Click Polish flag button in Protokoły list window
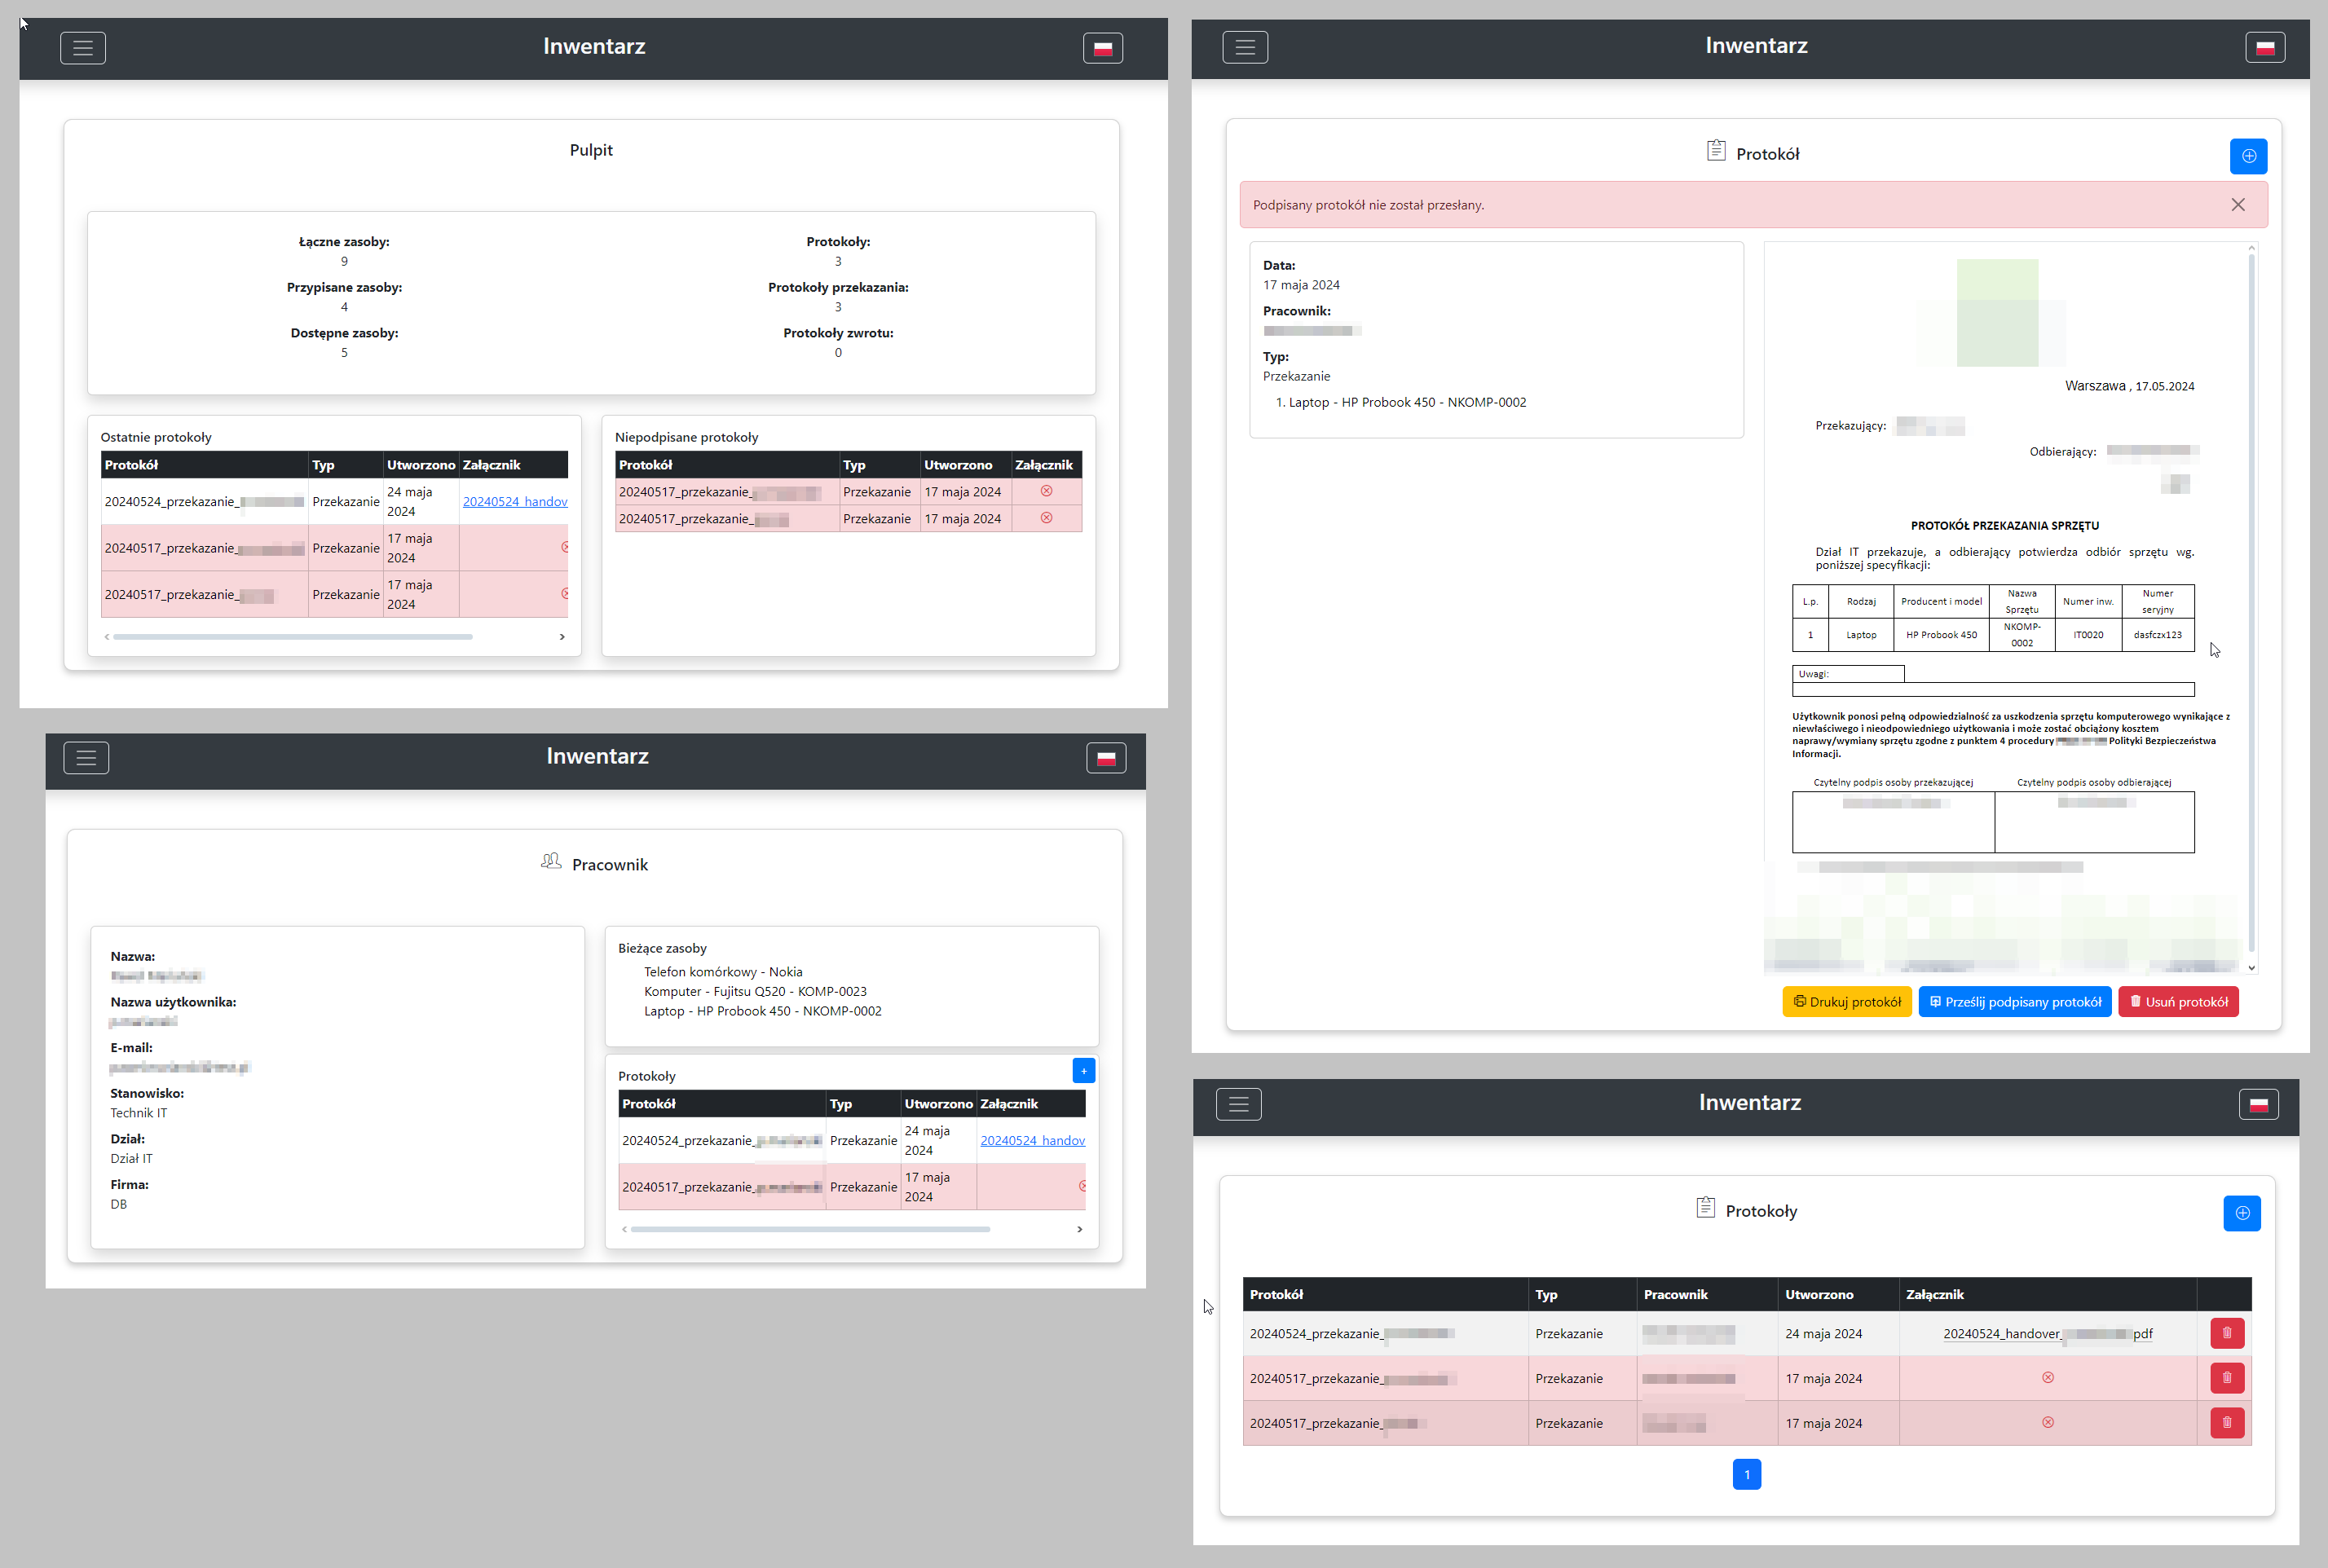The height and width of the screenshot is (1568, 2328). [x=2259, y=1104]
